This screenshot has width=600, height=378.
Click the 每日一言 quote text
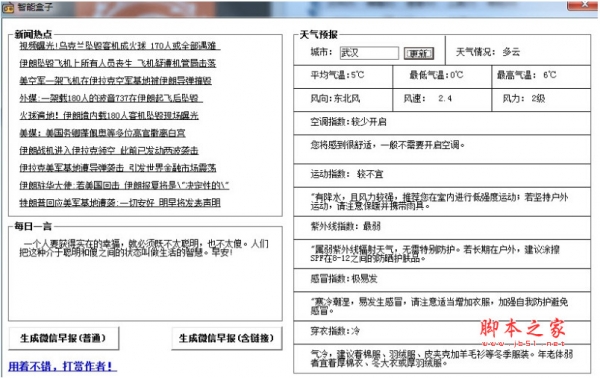coord(144,248)
